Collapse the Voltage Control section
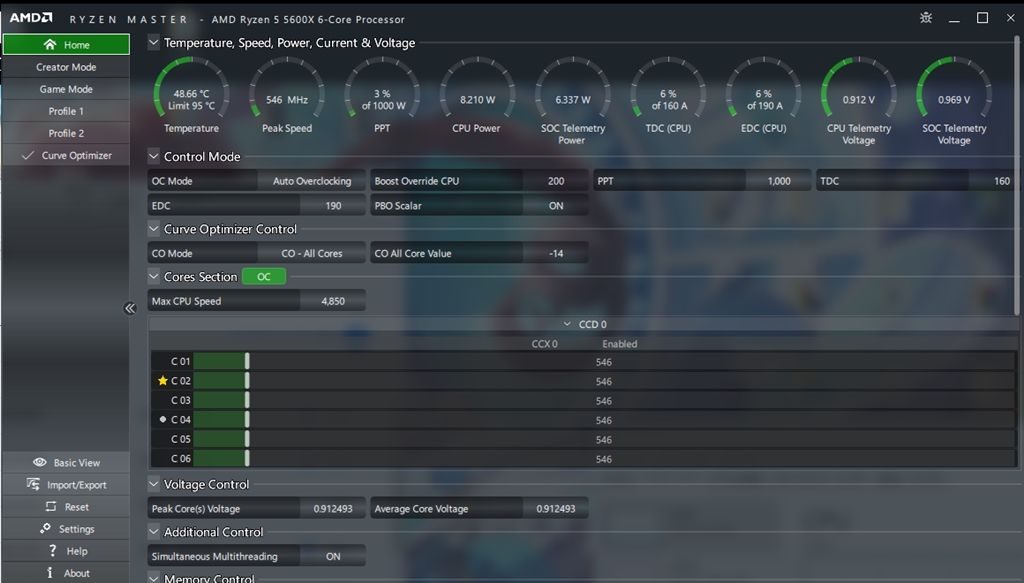The image size is (1024, 583). coord(153,484)
